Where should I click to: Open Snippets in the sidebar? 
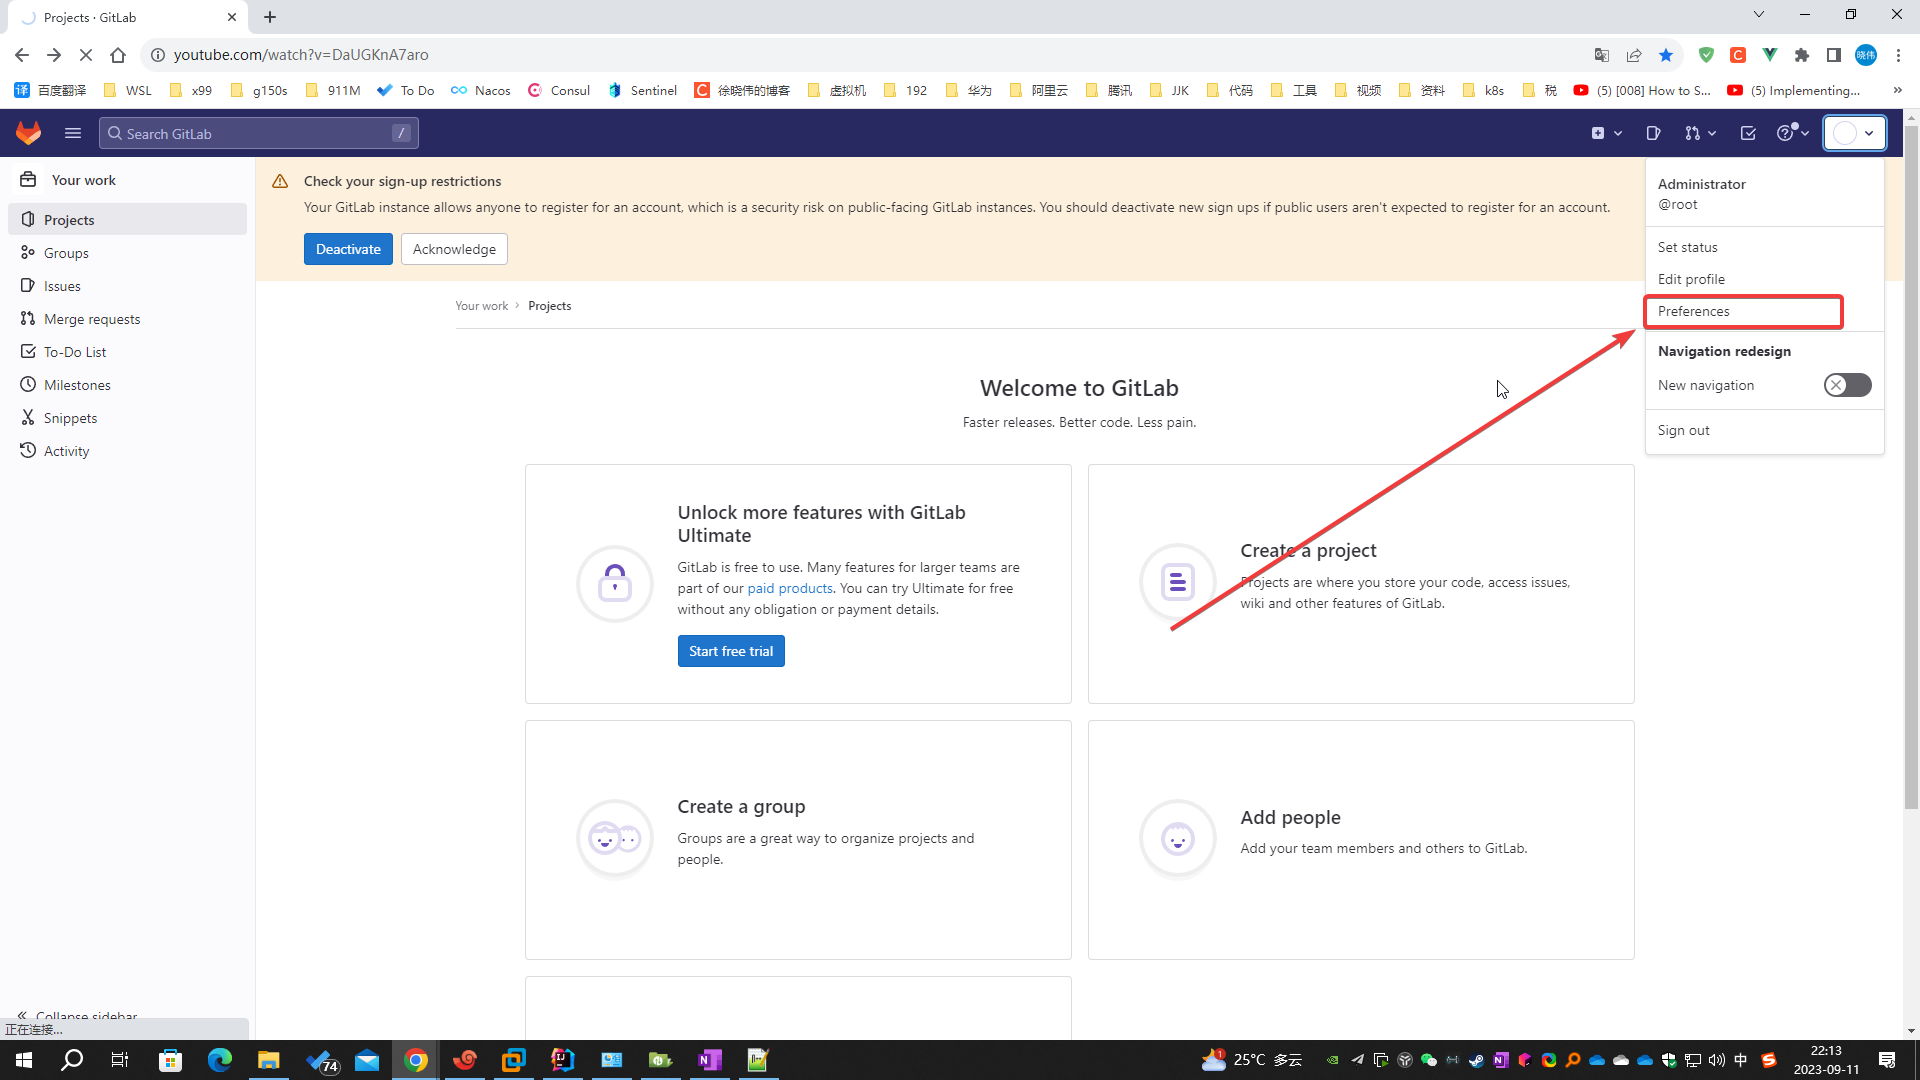coord(70,418)
